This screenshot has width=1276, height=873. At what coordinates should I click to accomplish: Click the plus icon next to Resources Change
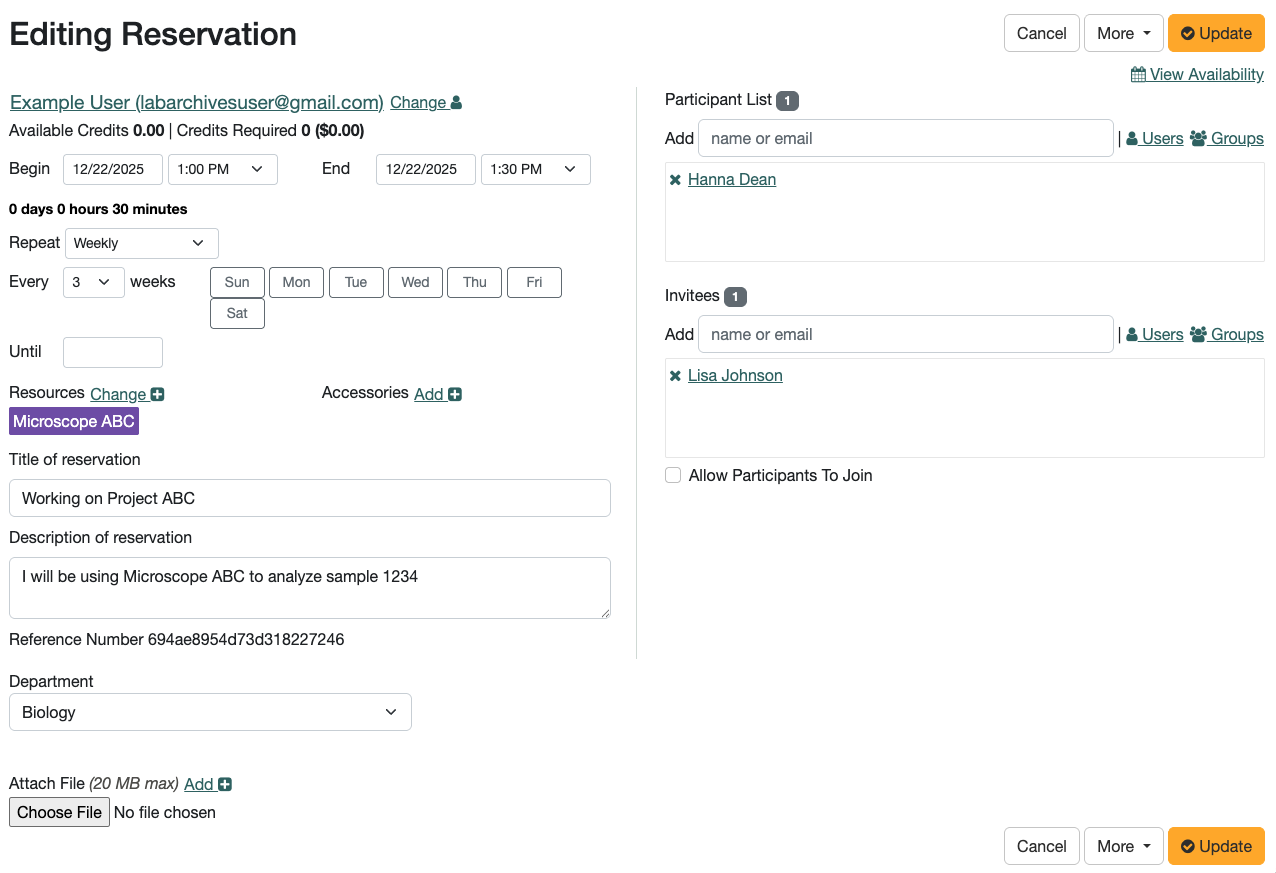tap(157, 395)
